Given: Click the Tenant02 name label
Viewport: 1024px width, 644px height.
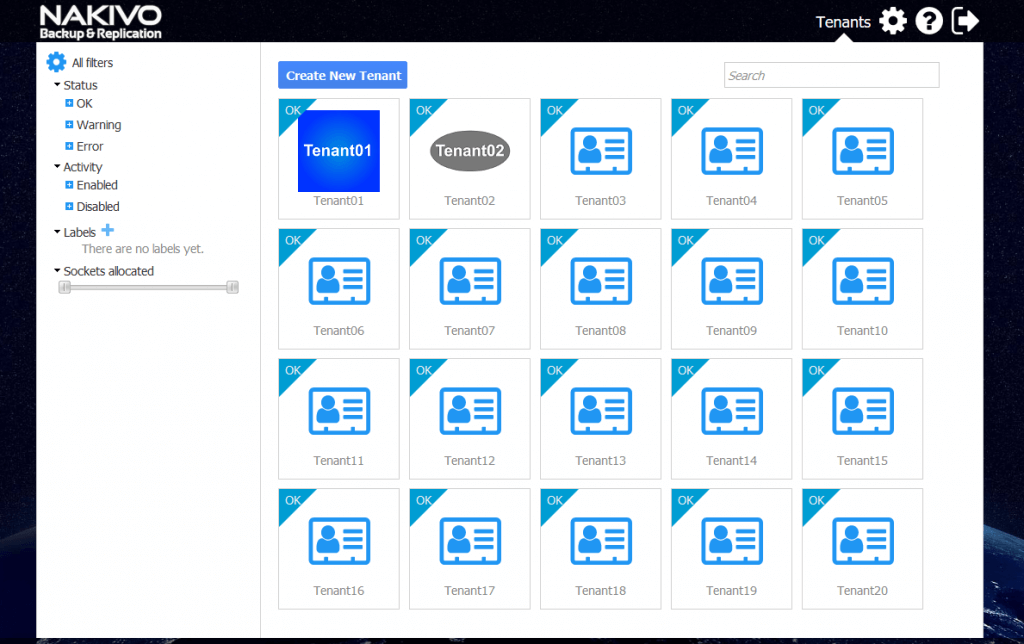Looking at the screenshot, I should 470,201.
